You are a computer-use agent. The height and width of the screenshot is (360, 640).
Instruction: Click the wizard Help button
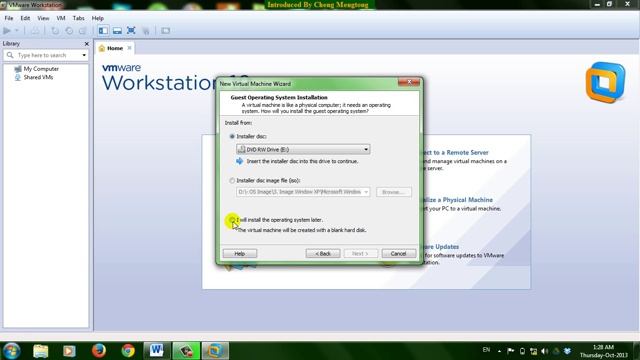click(x=240, y=253)
